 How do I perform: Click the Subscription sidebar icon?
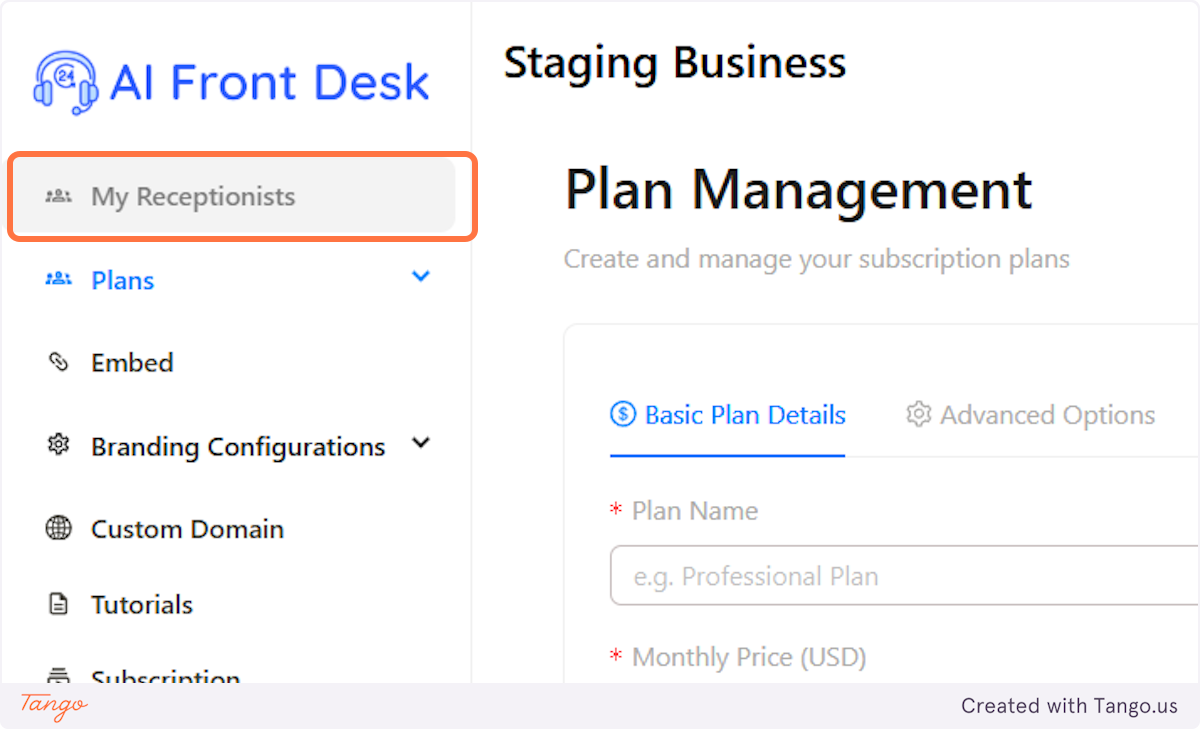point(58,678)
